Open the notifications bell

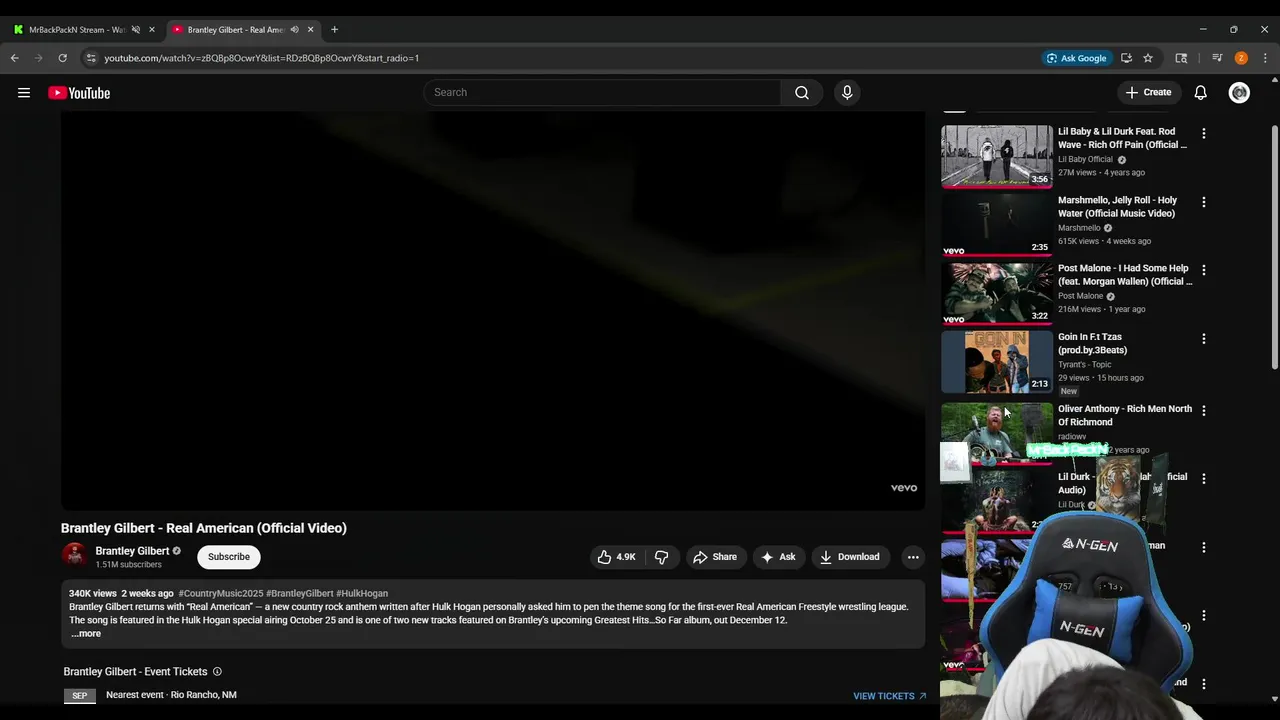click(x=1201, y=92)
